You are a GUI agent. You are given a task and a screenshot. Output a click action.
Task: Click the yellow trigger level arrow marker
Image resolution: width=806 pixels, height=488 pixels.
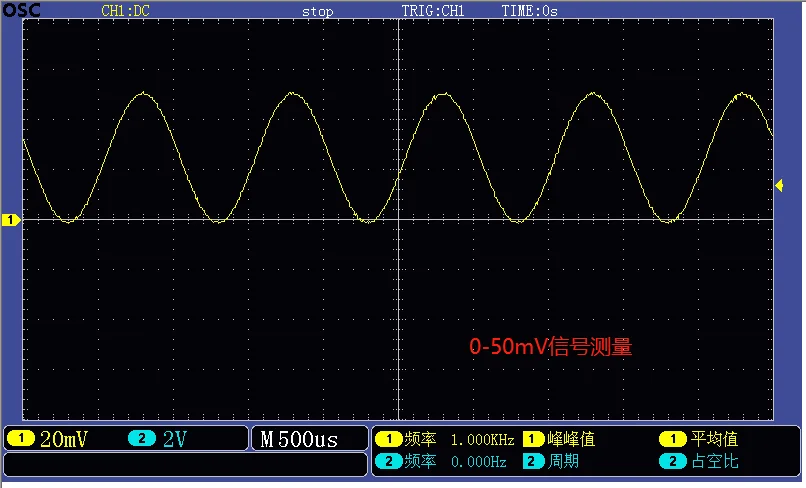click(779, 185)
